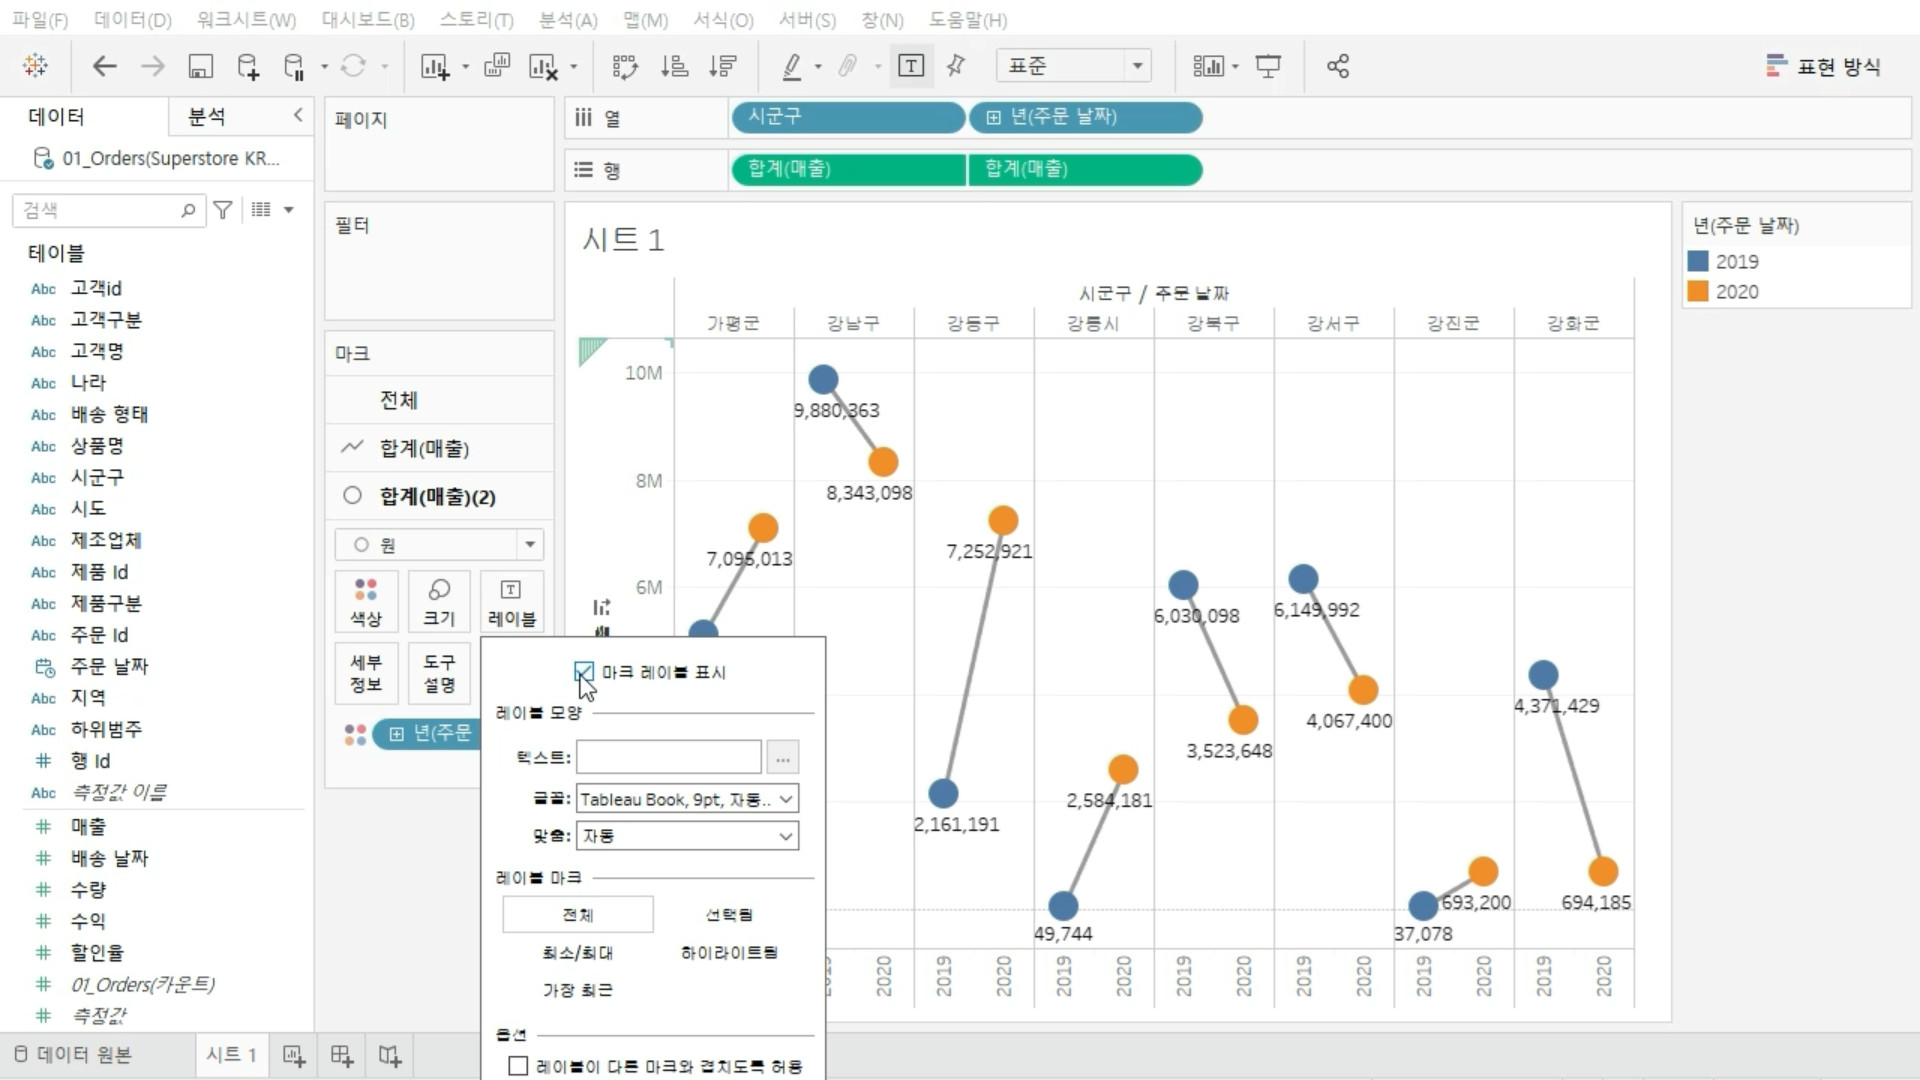Click the share workbook icon
This screenshot has width=1920, height=1080.
[1337, 66]
